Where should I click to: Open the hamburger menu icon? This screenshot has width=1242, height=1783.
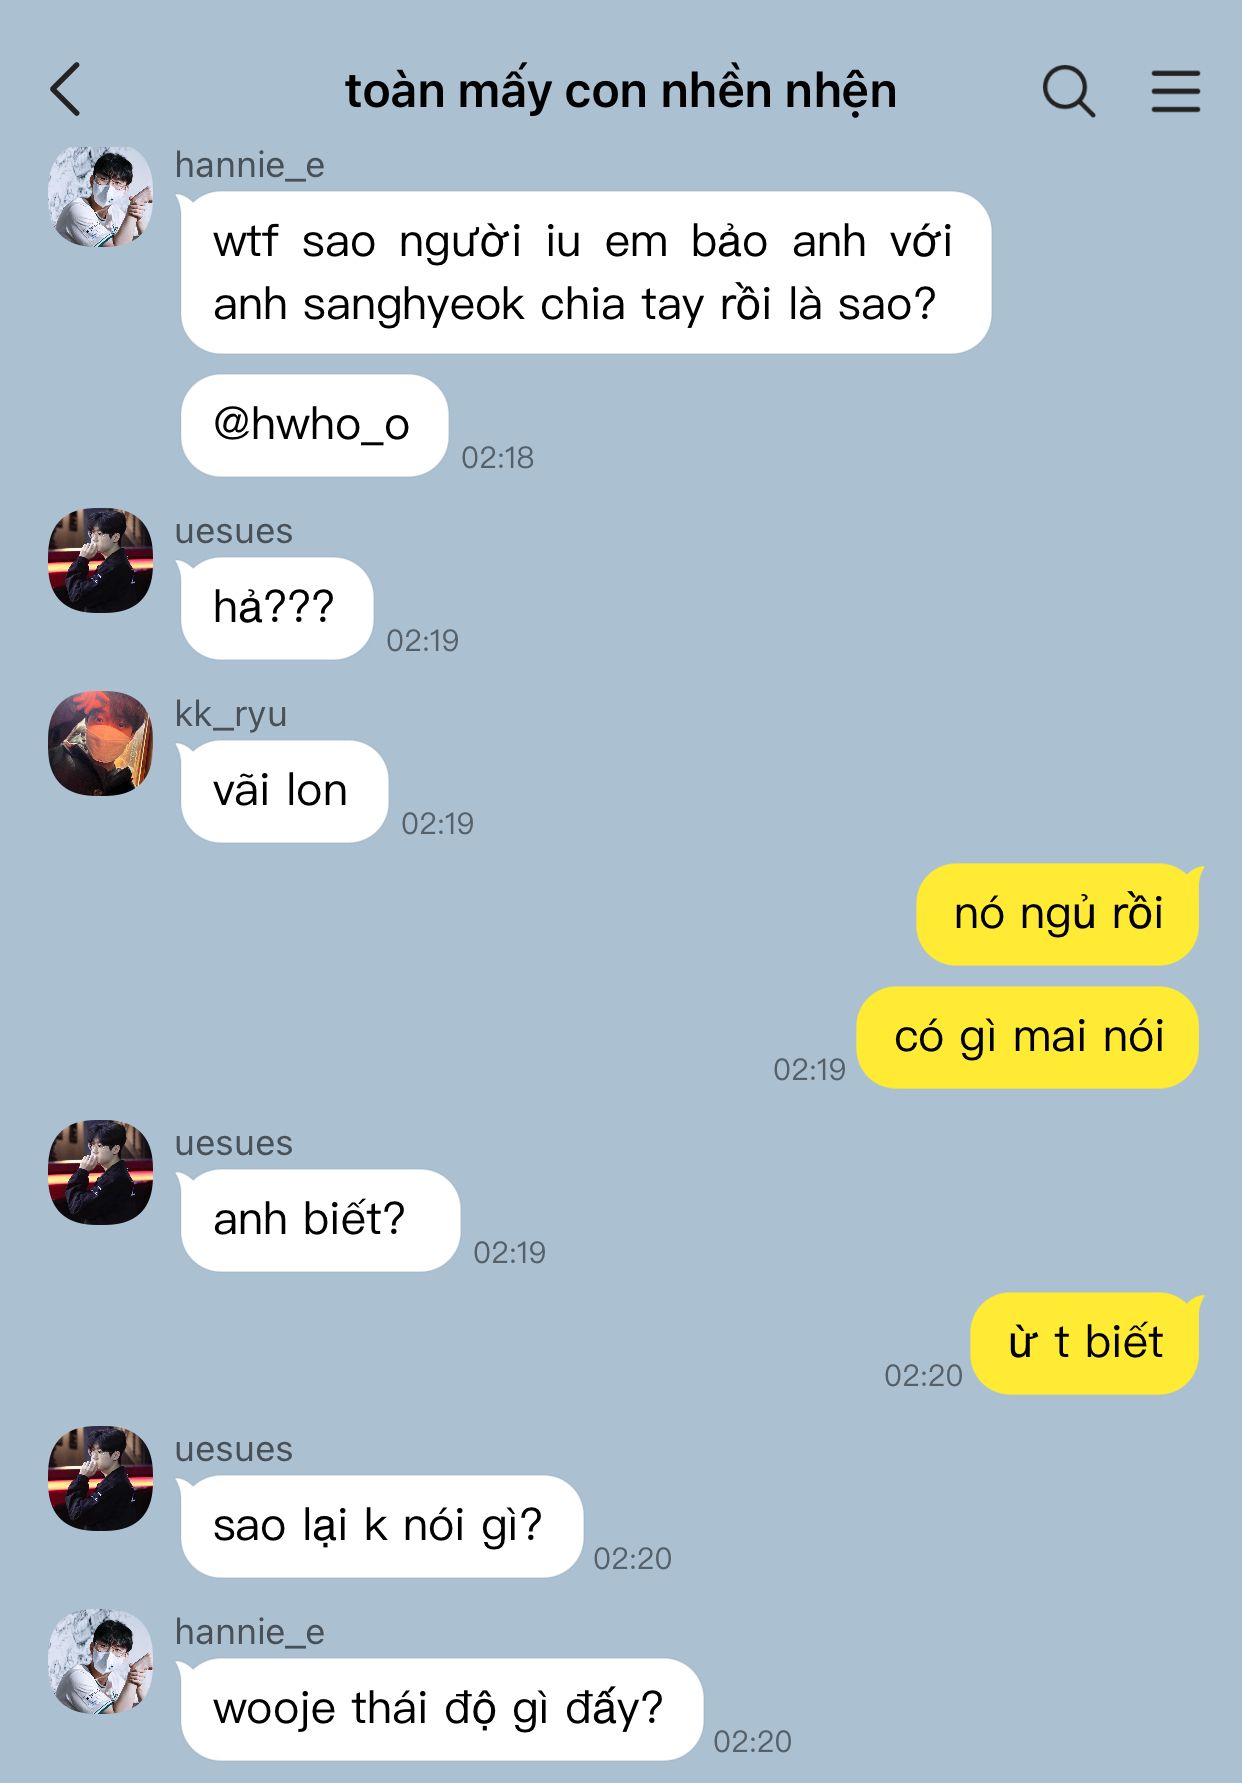(1175, 91)
